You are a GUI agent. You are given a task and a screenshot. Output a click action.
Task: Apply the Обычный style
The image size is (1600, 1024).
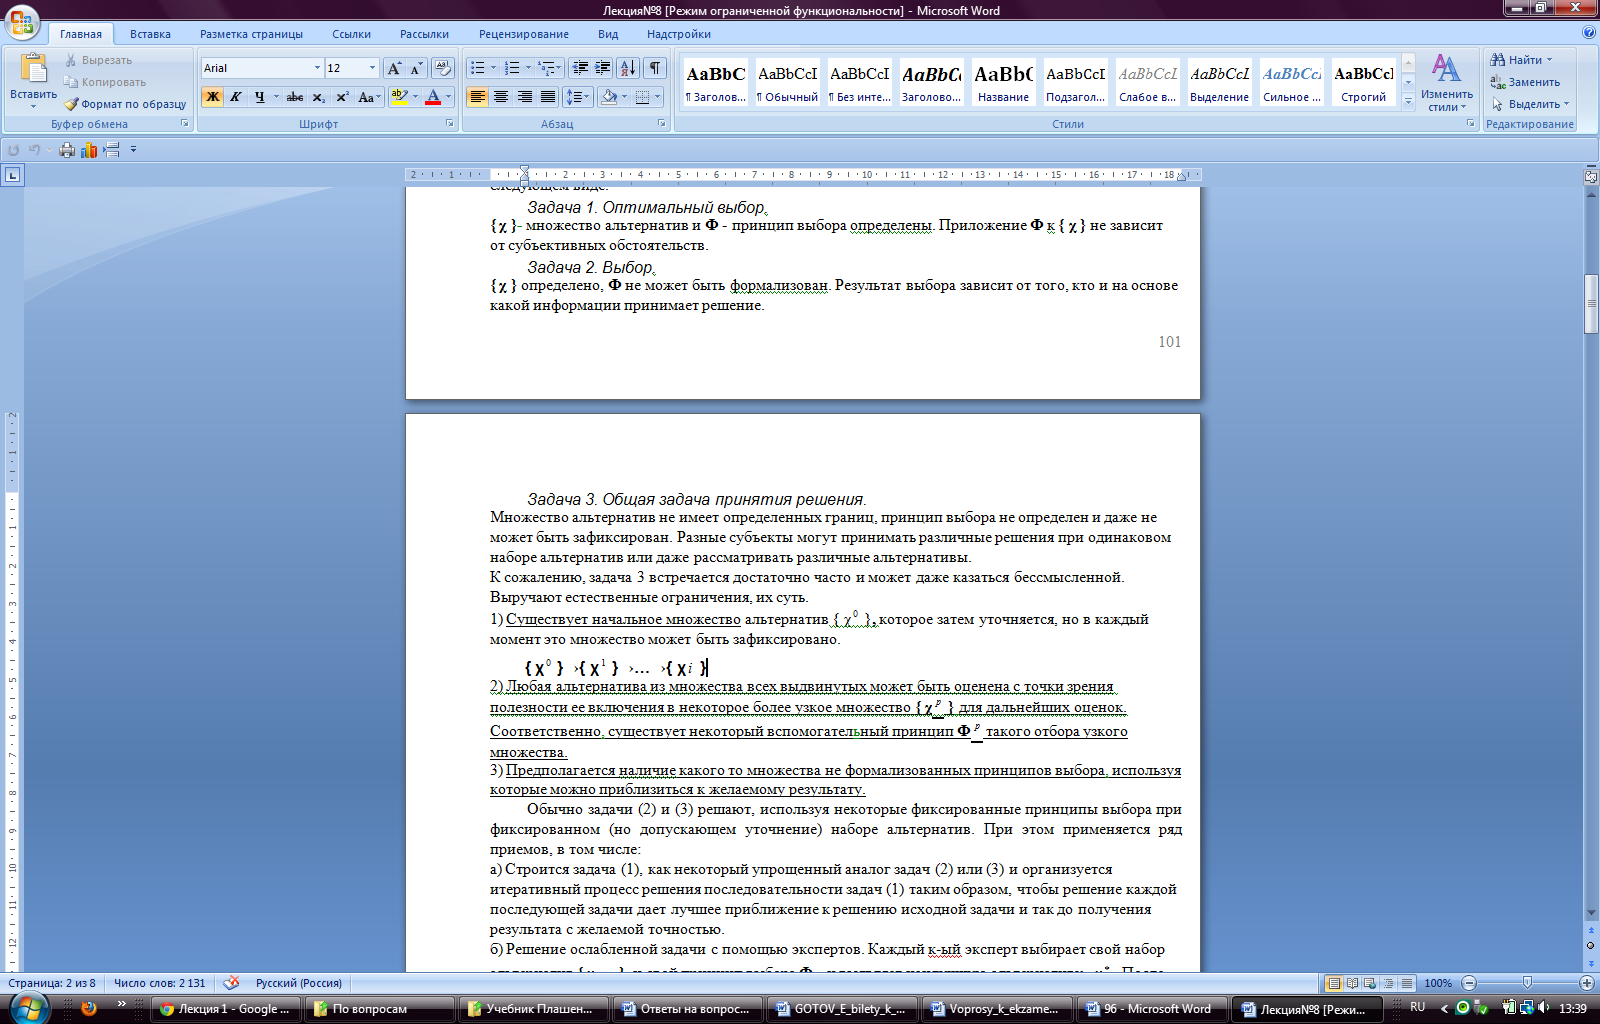pyautogui.click(x=787, y=82)
